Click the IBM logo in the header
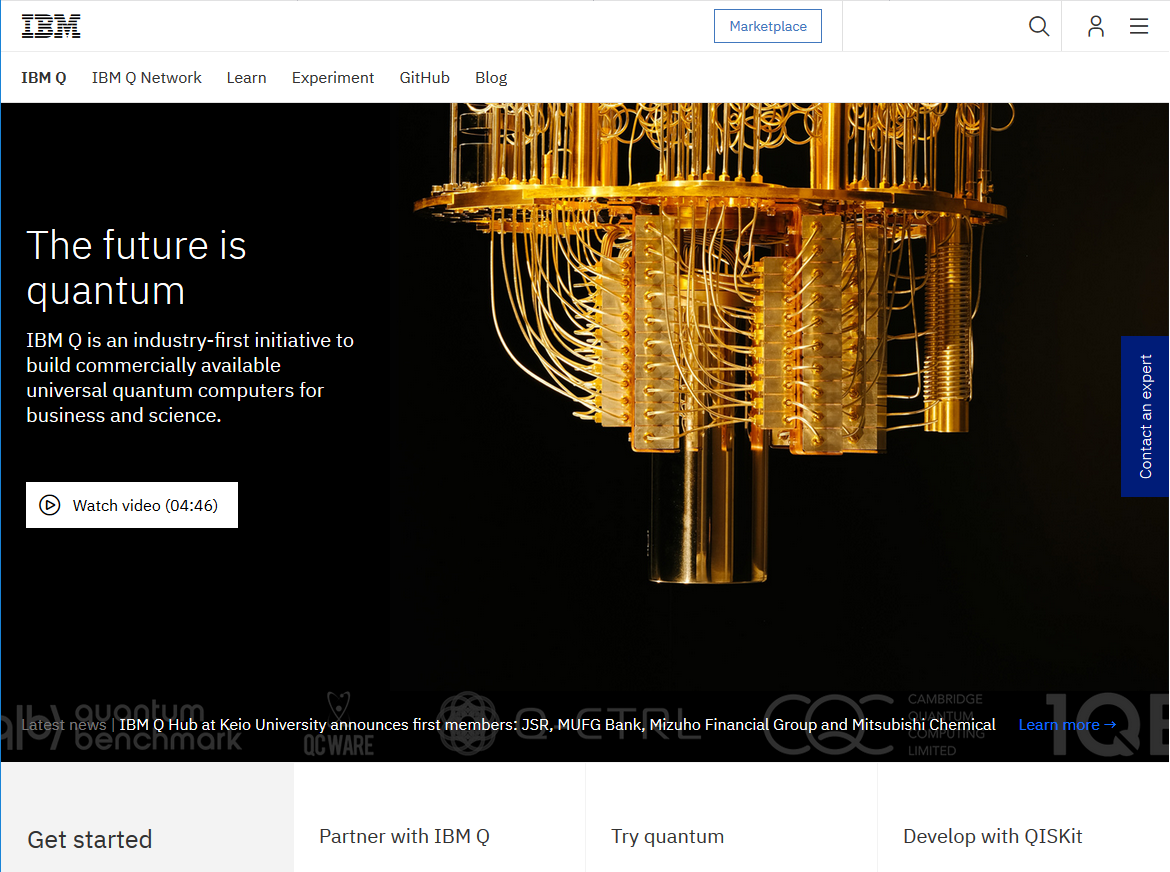 click(51, 27)
